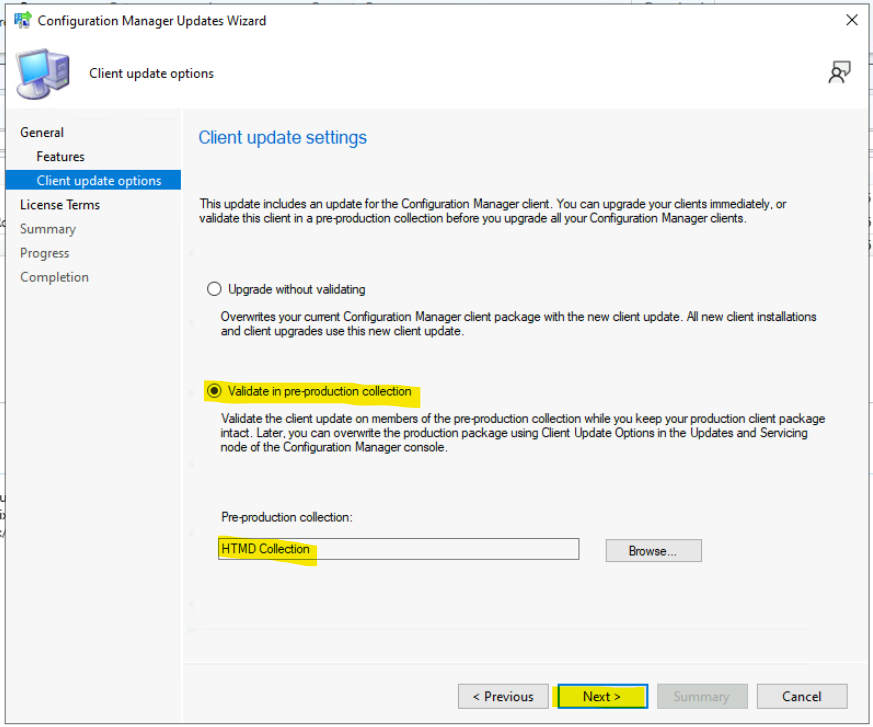Browse for a pre-production collection
The image size is (873, 727).
click(x=653, y=551)
